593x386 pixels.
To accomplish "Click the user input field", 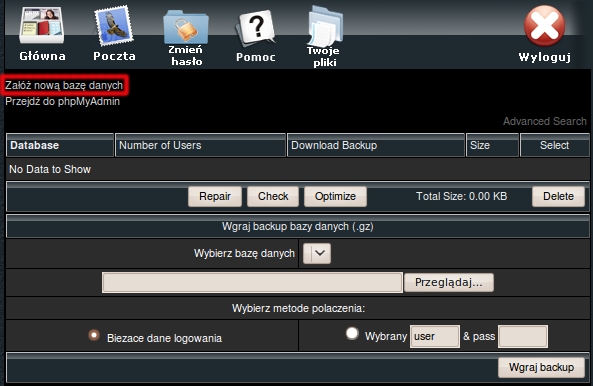I will pyautogui.click(x=435, y=336).
